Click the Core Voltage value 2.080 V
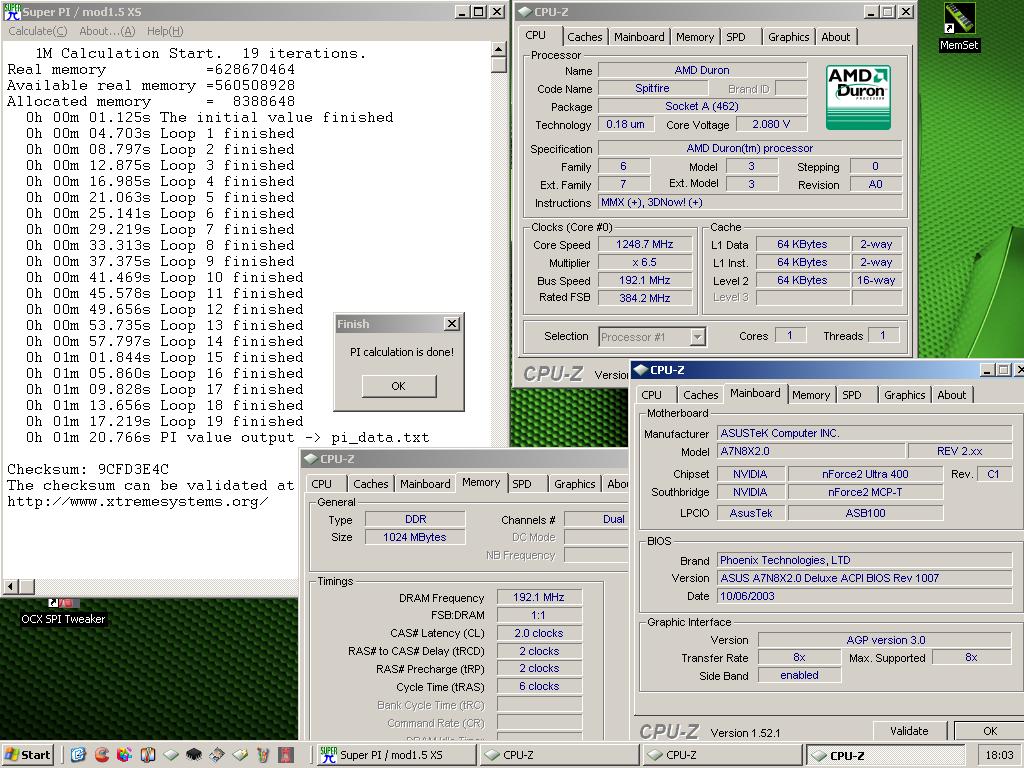 (x=771, y=124)
